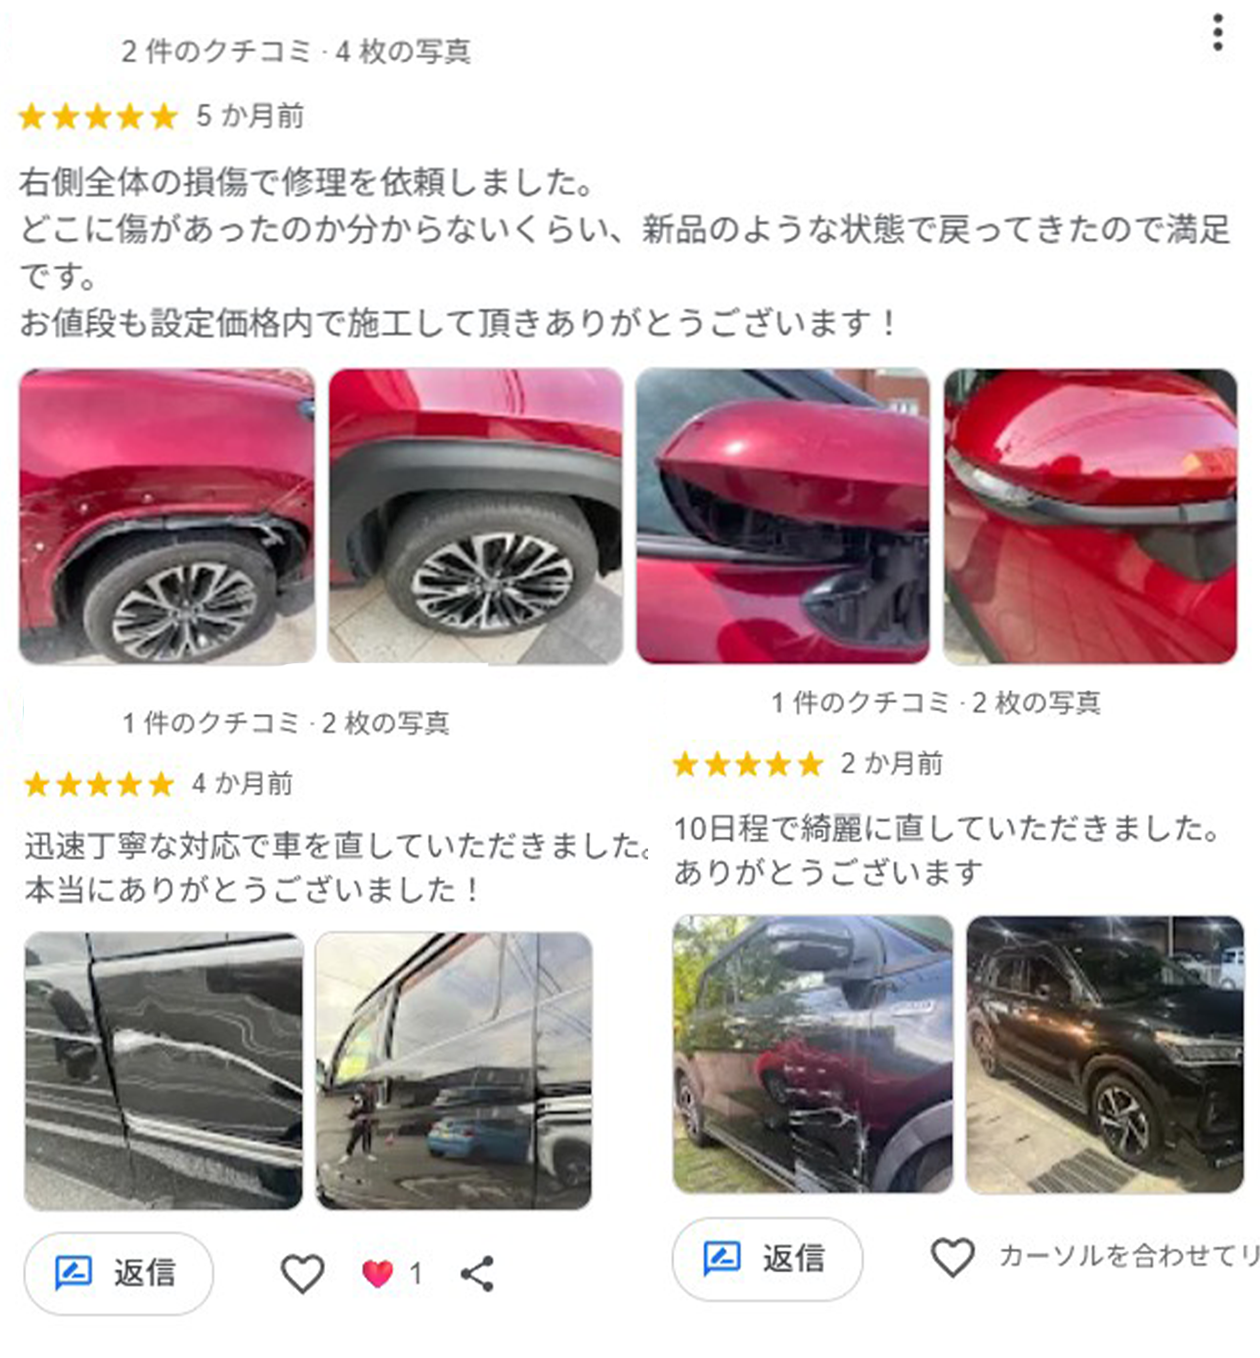This screenshot has width=1260, height=1358.
Task: Open the repaired red wheel arch photo
Action: point(475,516)
